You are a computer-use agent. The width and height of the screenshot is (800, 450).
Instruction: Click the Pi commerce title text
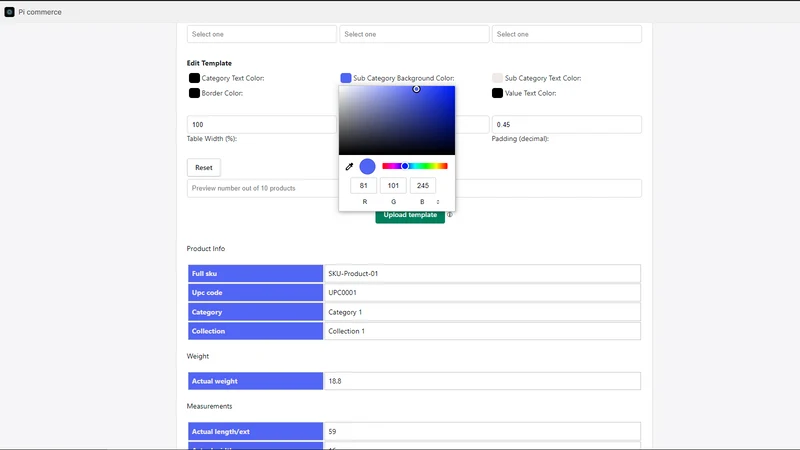[x=40, y=12]
